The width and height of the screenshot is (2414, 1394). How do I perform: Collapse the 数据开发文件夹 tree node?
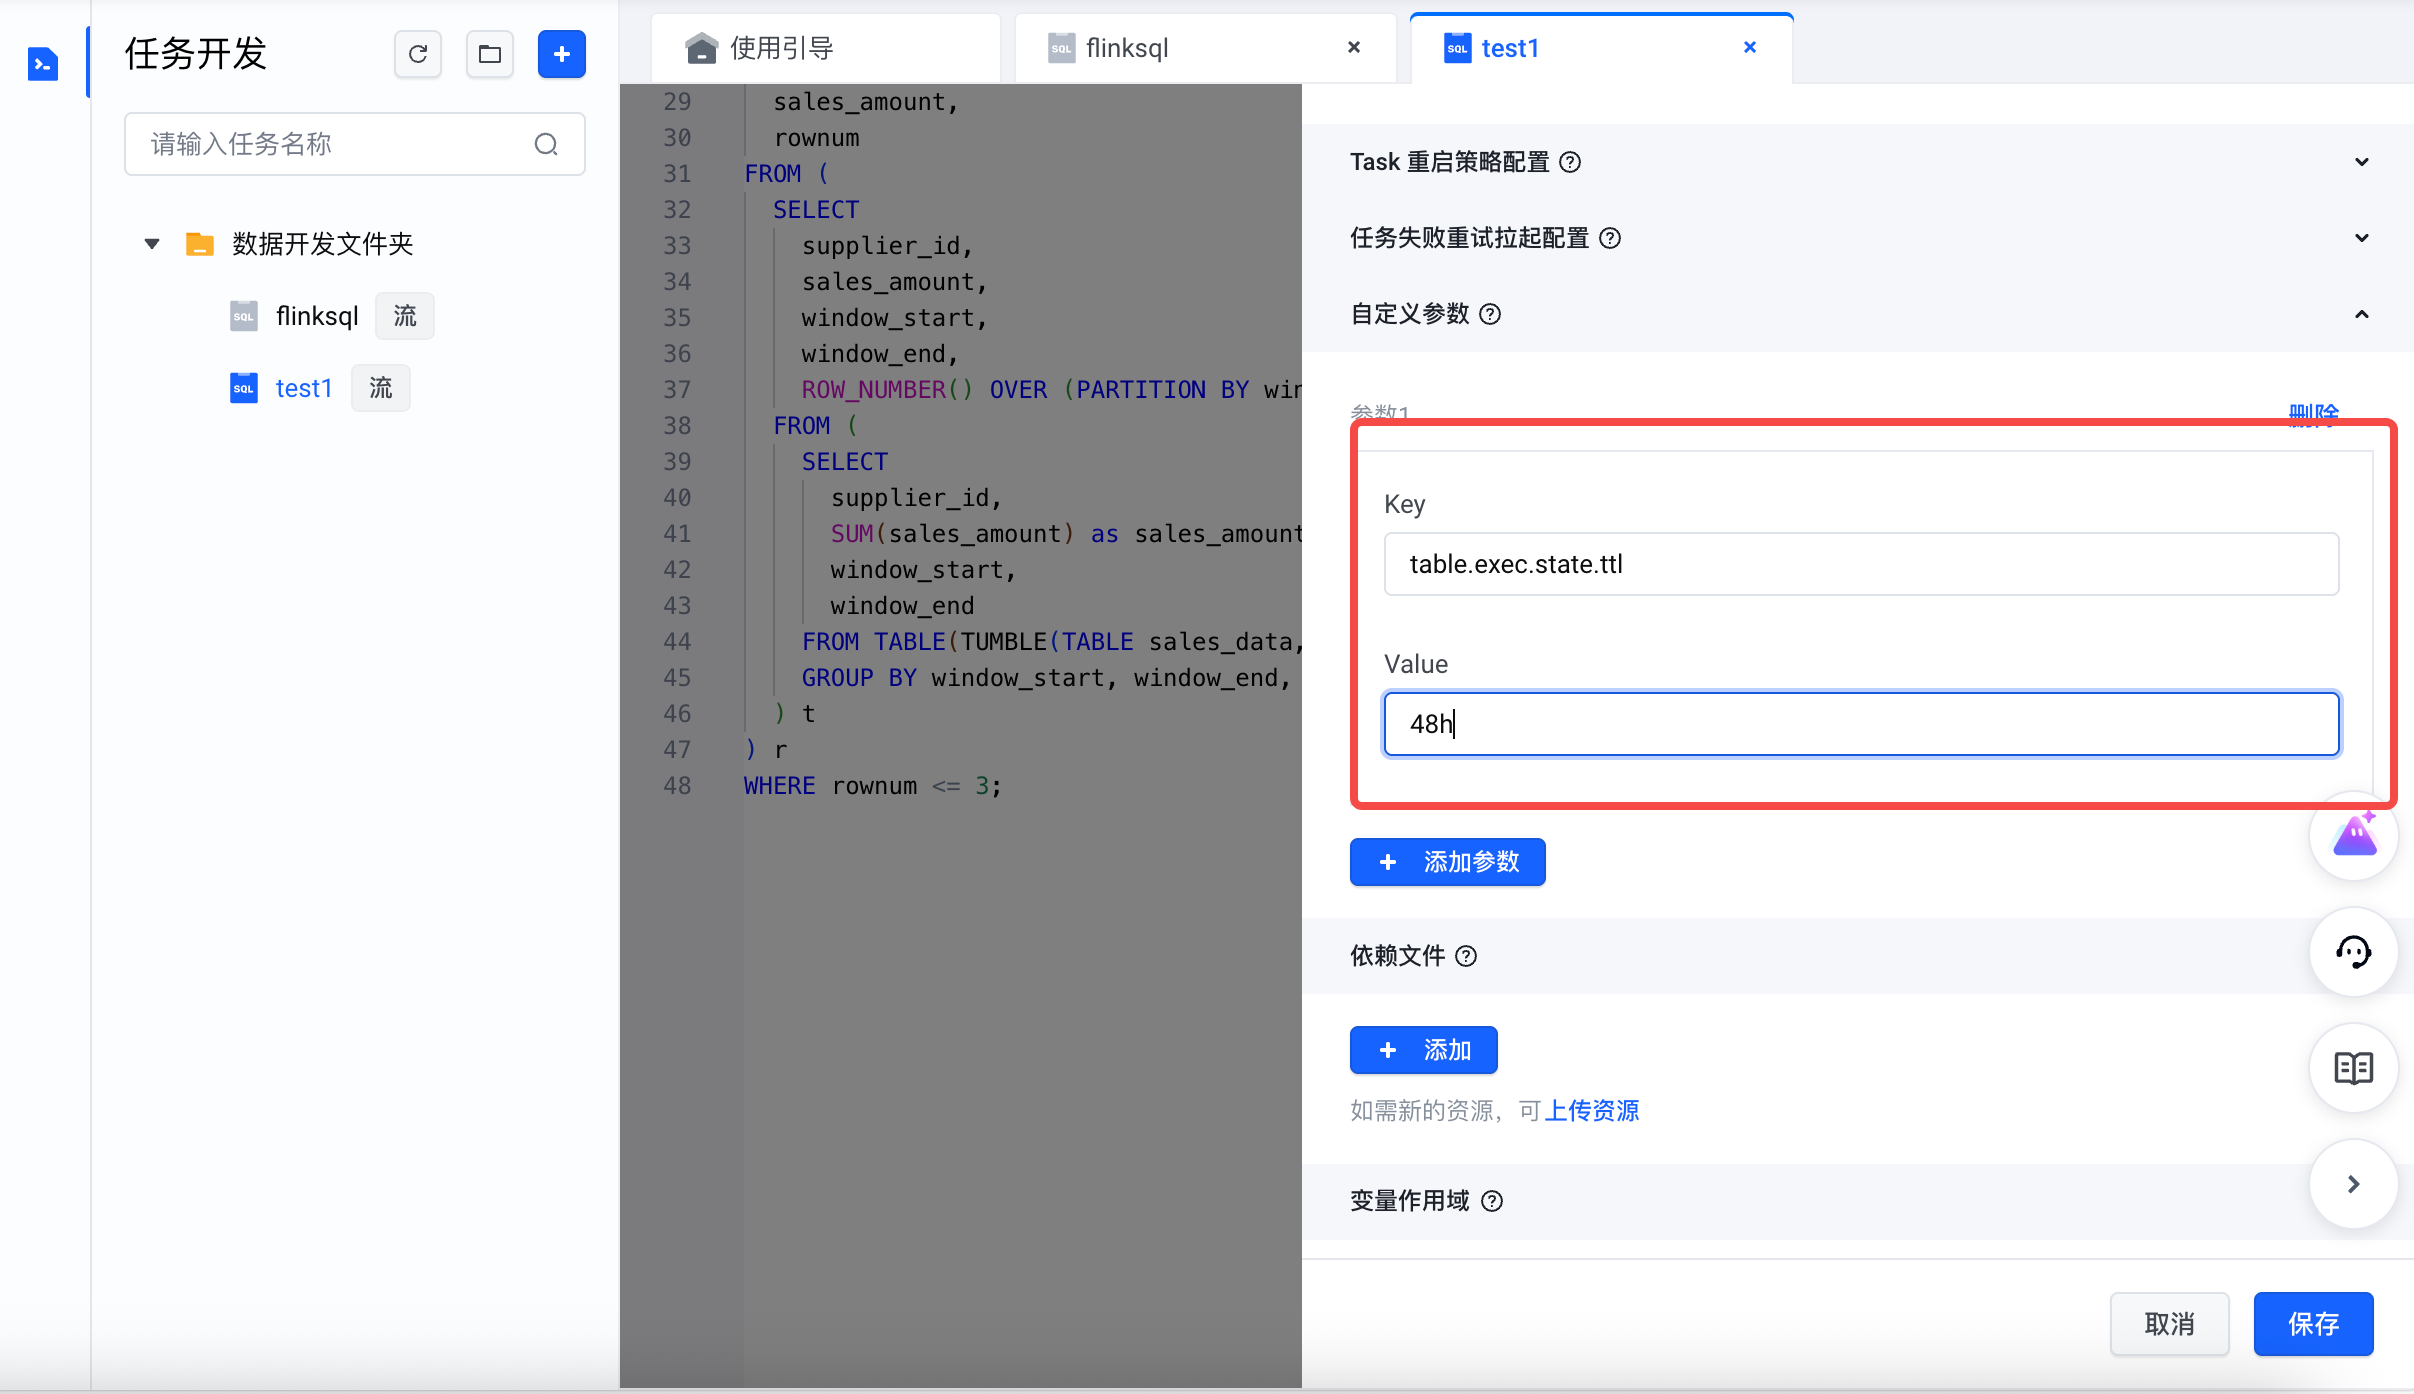152,244
